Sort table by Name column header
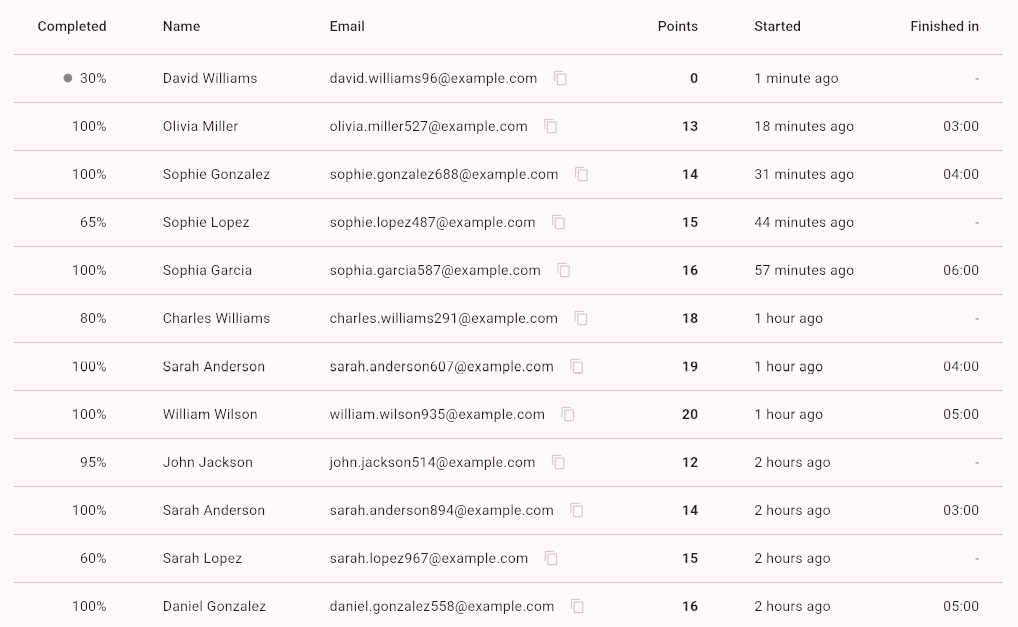1018x627 pixels. coord(181,27)
